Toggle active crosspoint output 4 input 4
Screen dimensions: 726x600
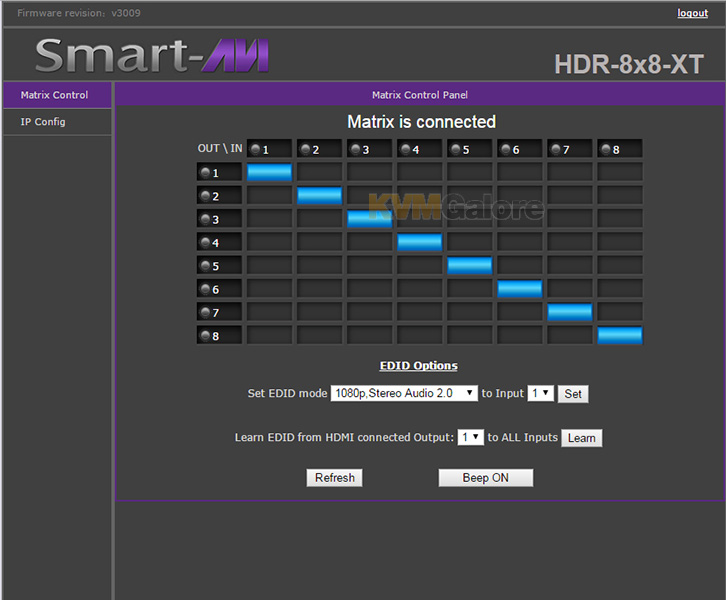[419, 242]
